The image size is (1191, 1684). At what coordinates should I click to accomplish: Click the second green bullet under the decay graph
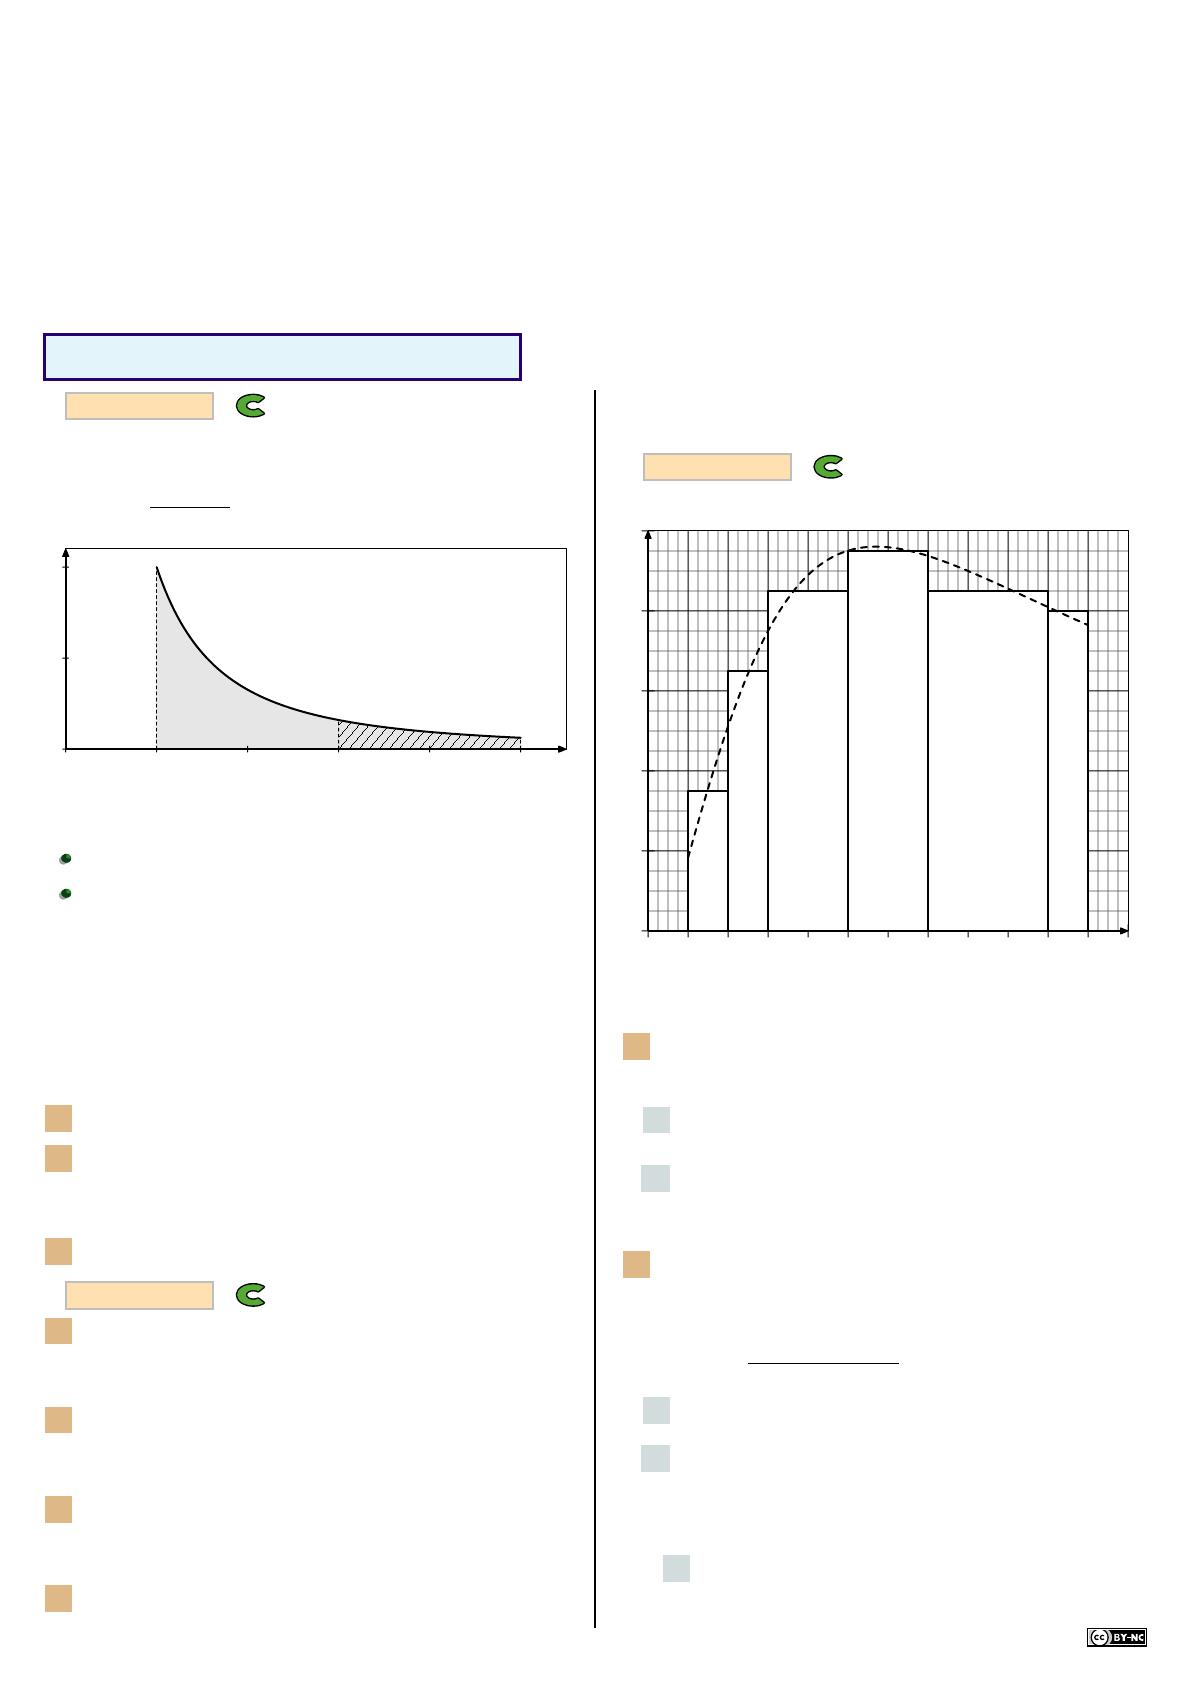[x=65, y=894]
